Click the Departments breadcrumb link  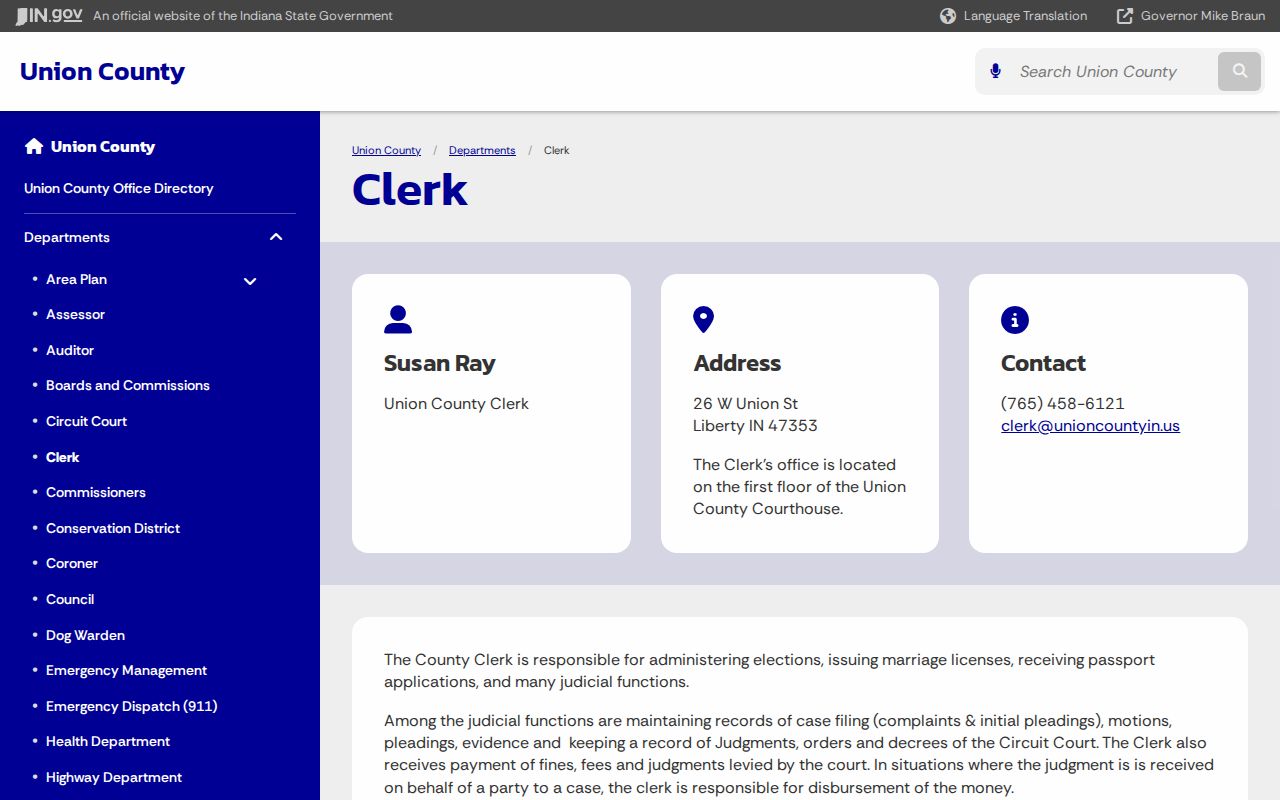click(x=482, y=150)
